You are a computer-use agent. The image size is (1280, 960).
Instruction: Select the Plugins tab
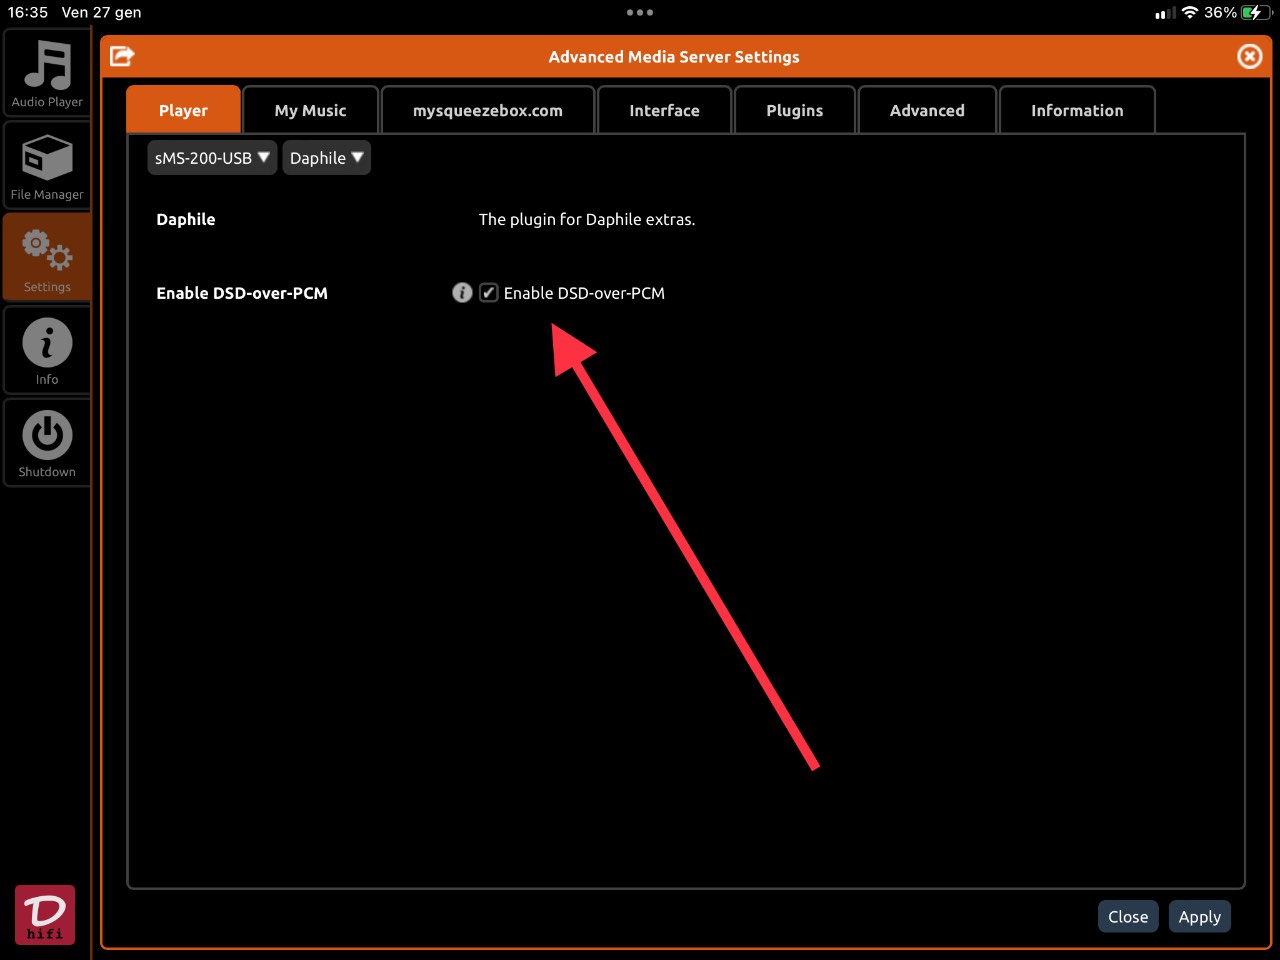coord(795,110)
